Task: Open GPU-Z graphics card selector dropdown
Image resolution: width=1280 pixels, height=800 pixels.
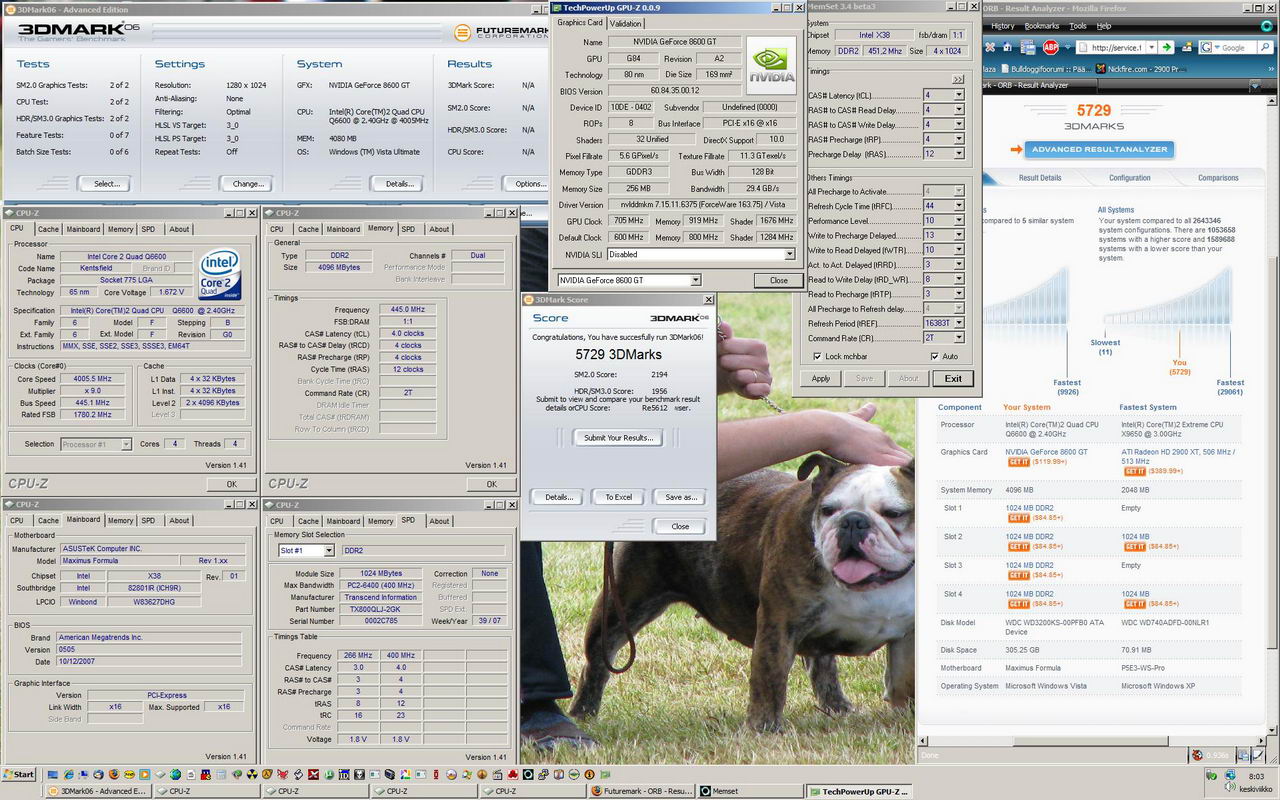Action: [695, 280]
